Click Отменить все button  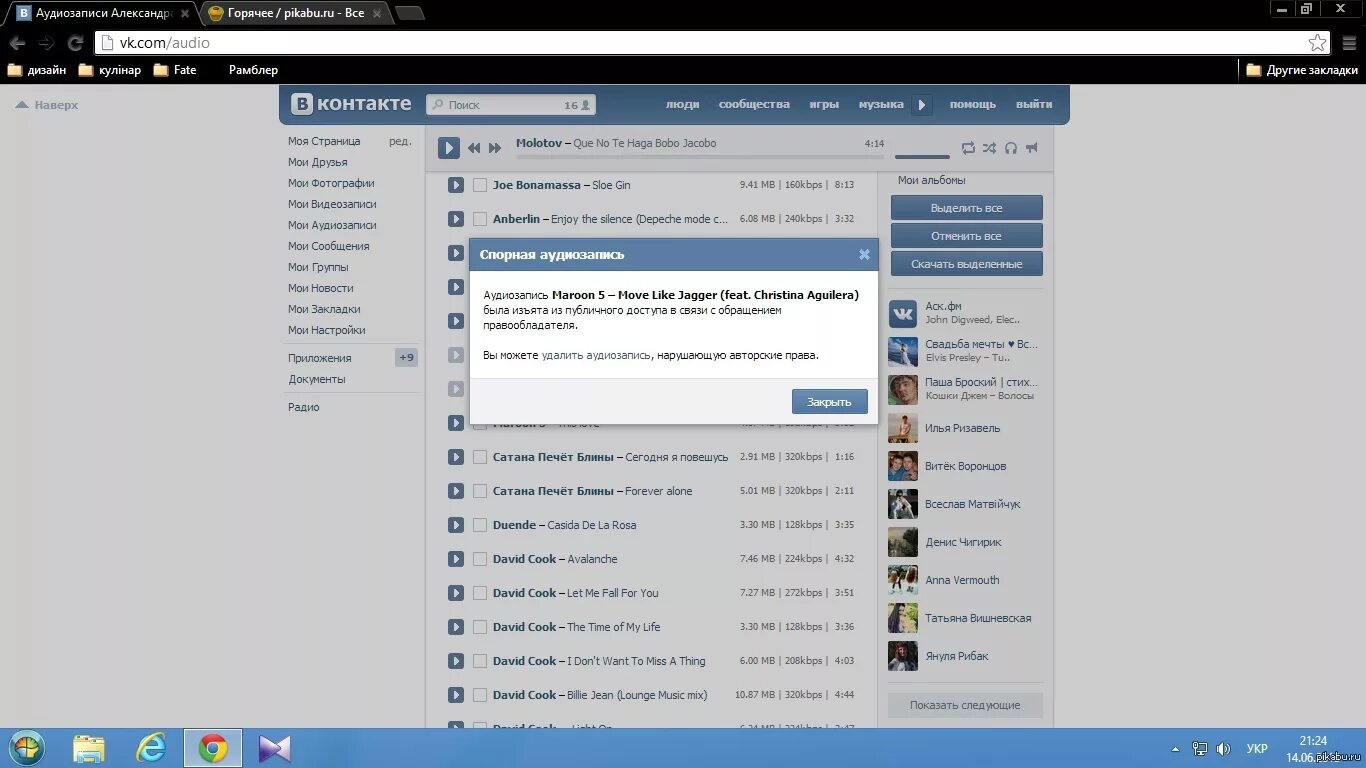pyautogui.click(x=966, y=236)
